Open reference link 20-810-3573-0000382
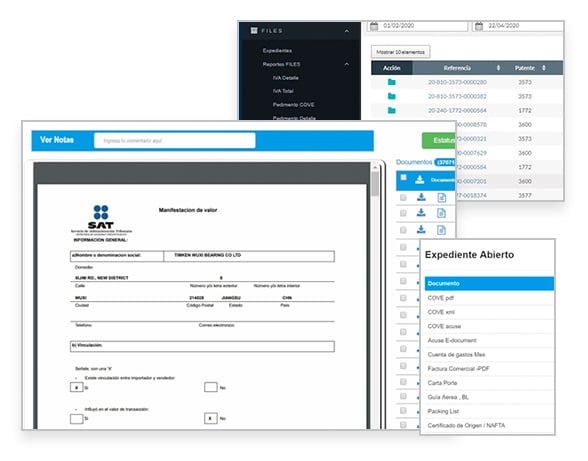 (457, 96)
